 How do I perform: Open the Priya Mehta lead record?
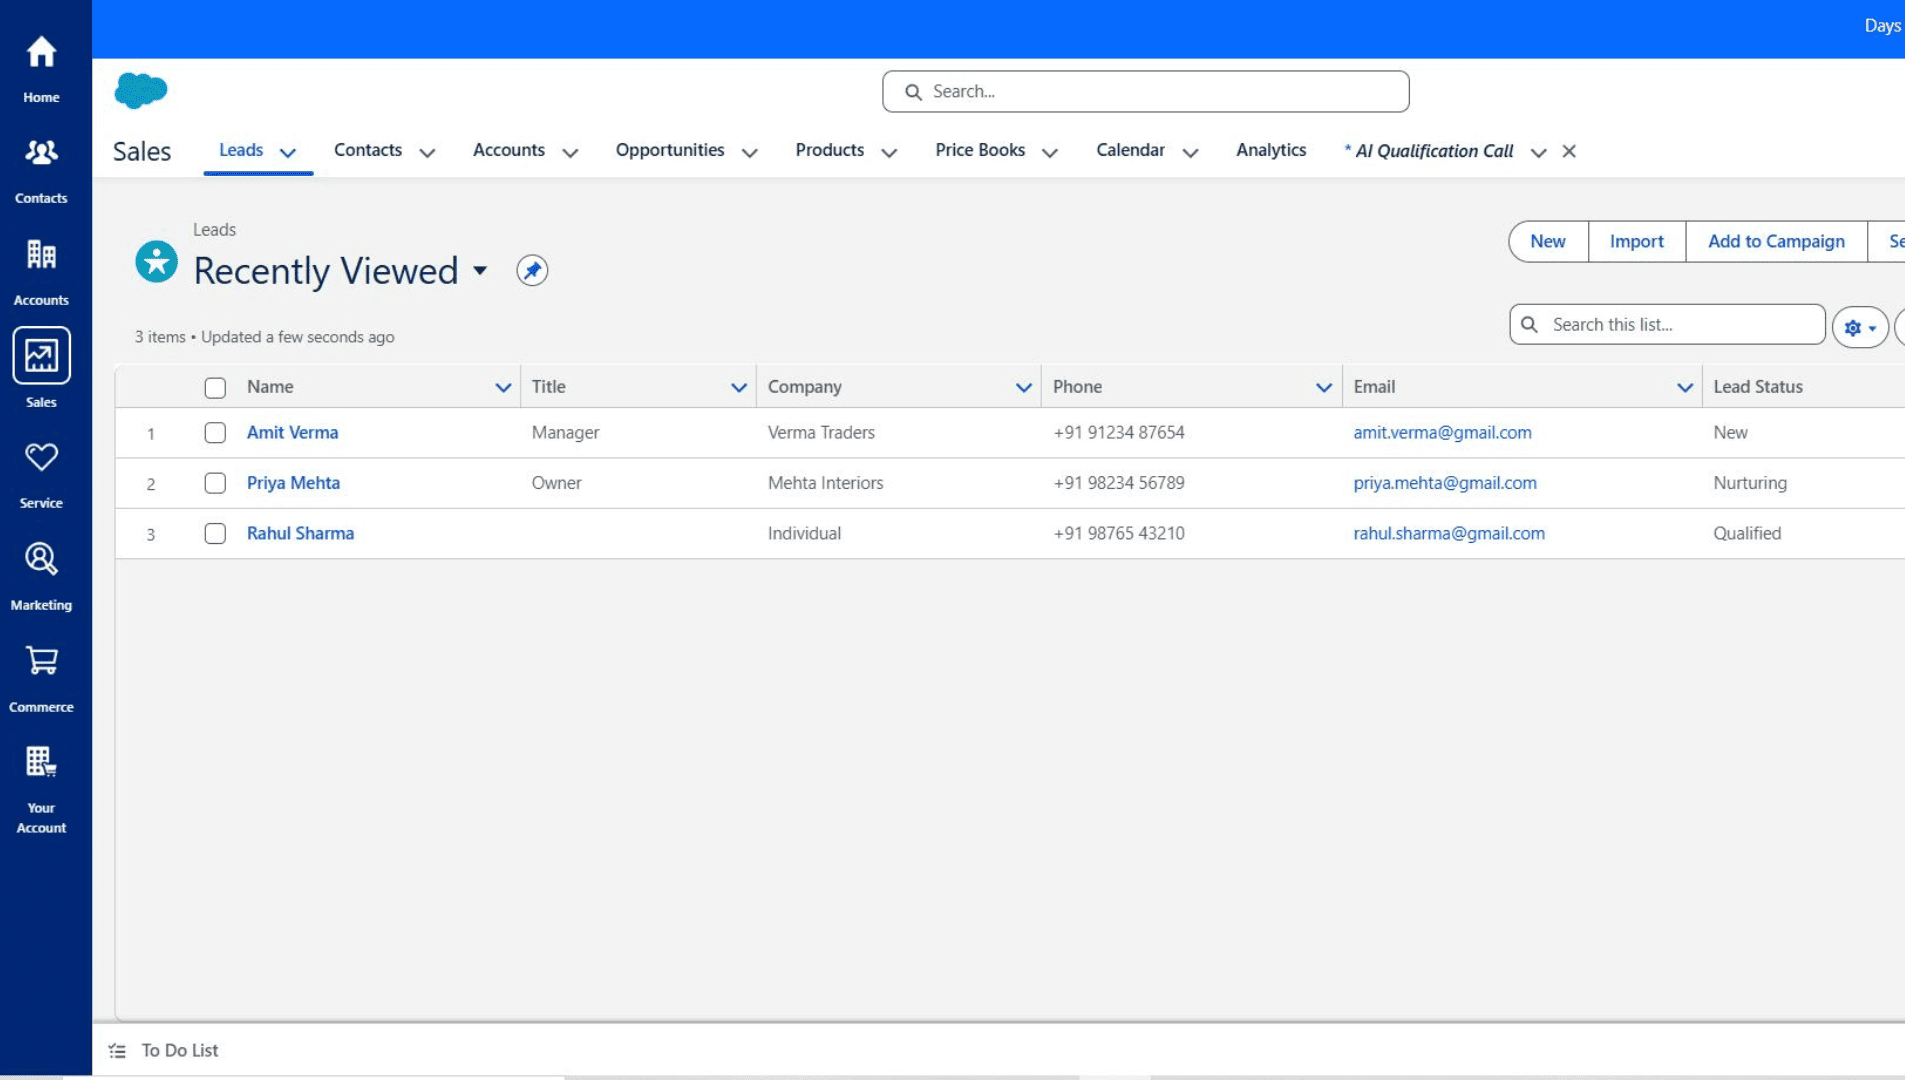pyautogui.click(x=293, y=483)
